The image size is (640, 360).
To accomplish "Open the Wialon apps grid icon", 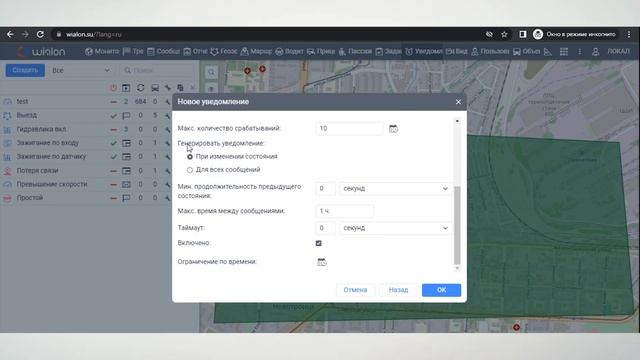I will (564, 52).
